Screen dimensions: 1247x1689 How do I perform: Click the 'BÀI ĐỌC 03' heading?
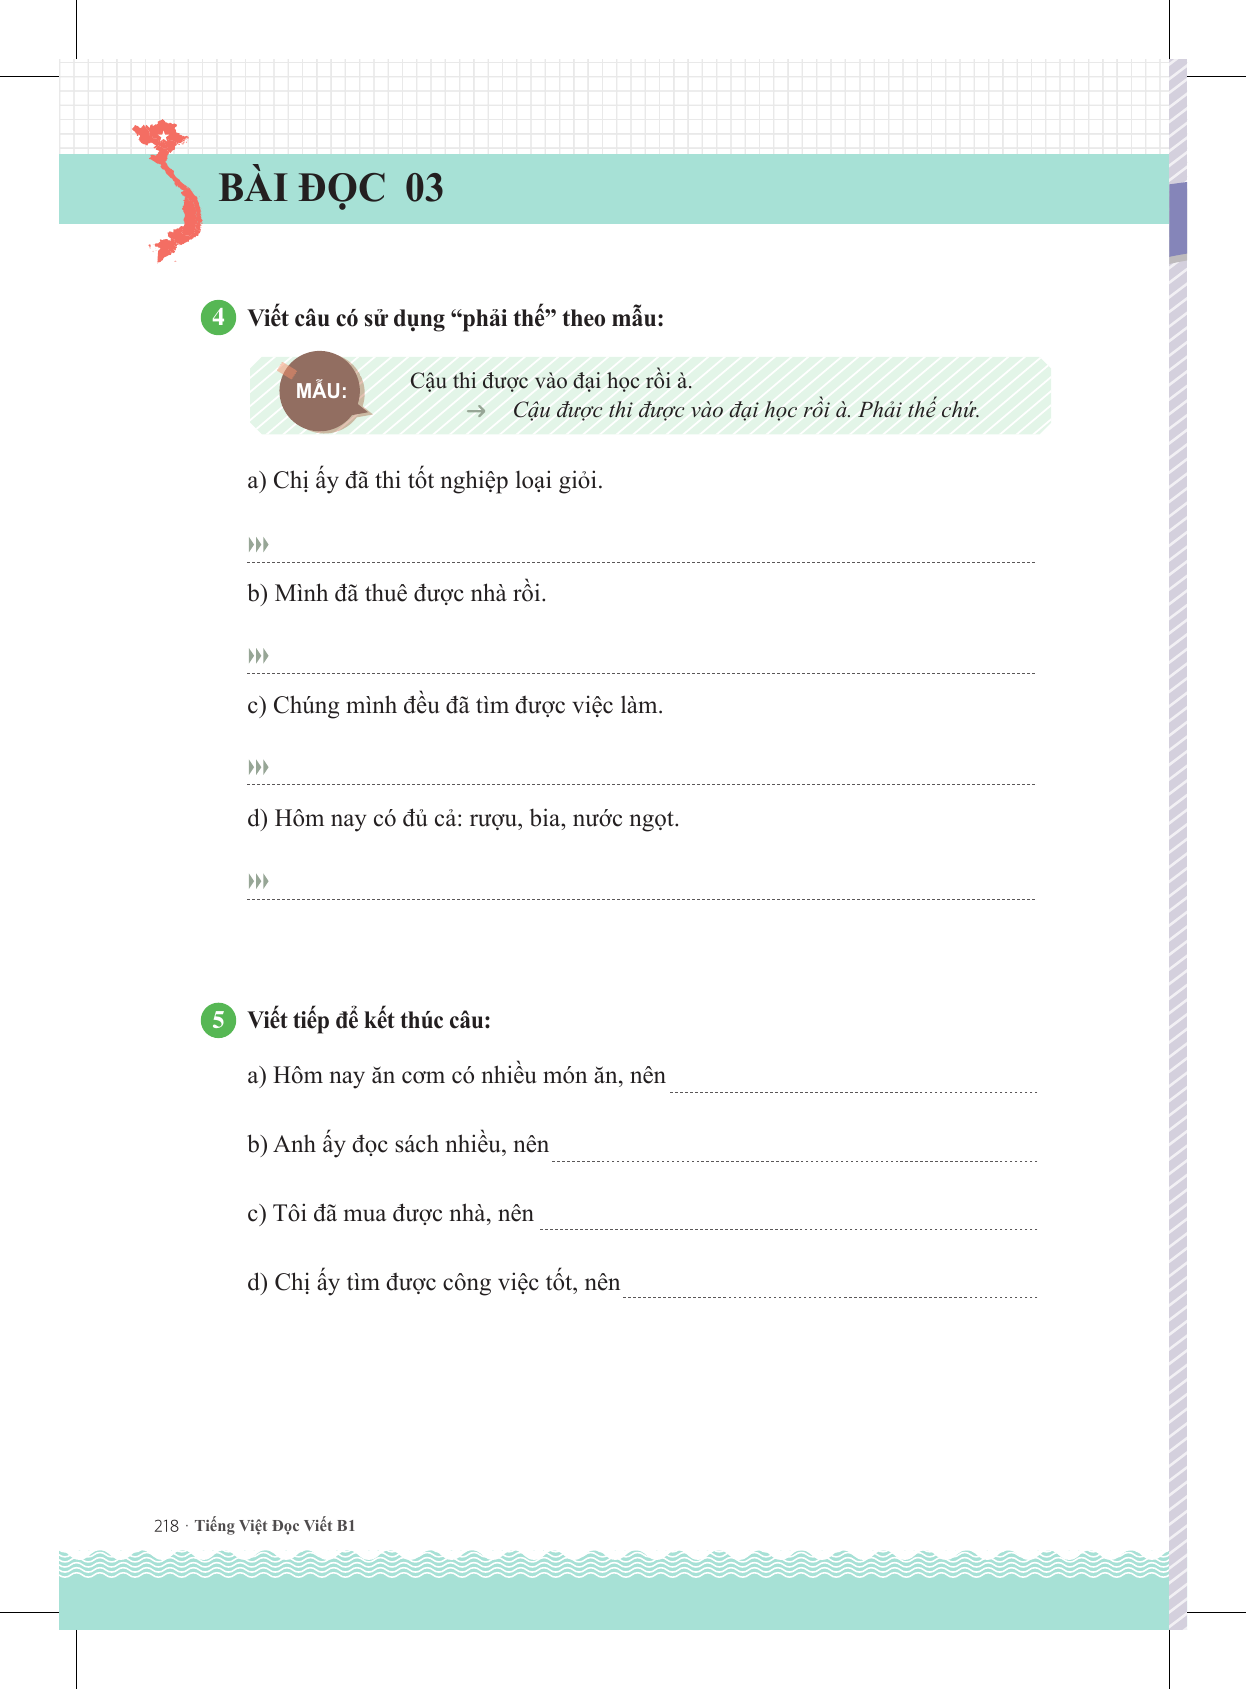coord(331,188)
